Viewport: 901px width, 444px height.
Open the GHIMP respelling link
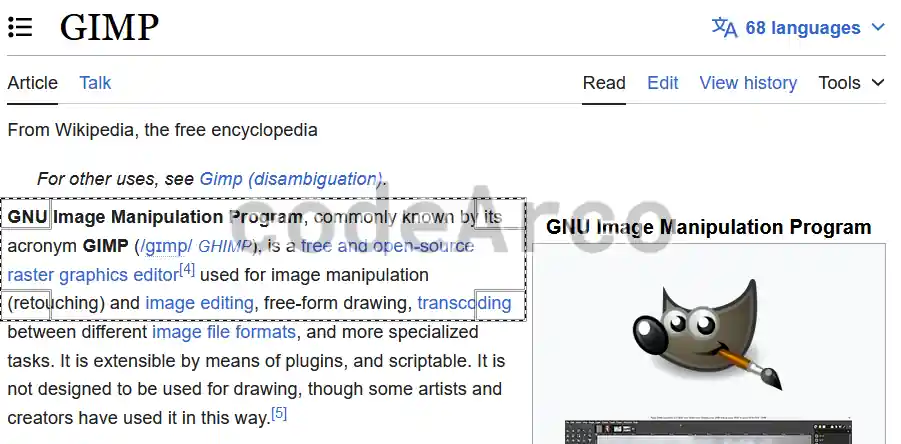pyautogui.click(x=225, y=246)
